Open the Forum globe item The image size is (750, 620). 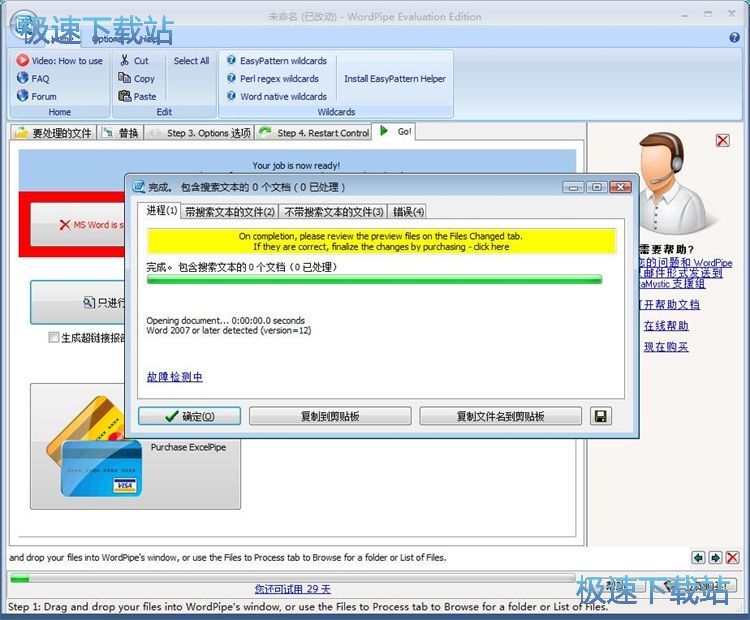click(36, 96)
